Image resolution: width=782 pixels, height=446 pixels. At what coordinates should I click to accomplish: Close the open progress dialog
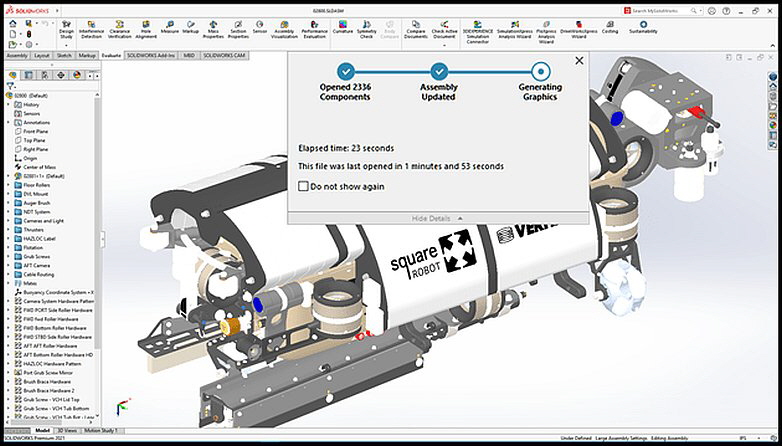(579, 60)
